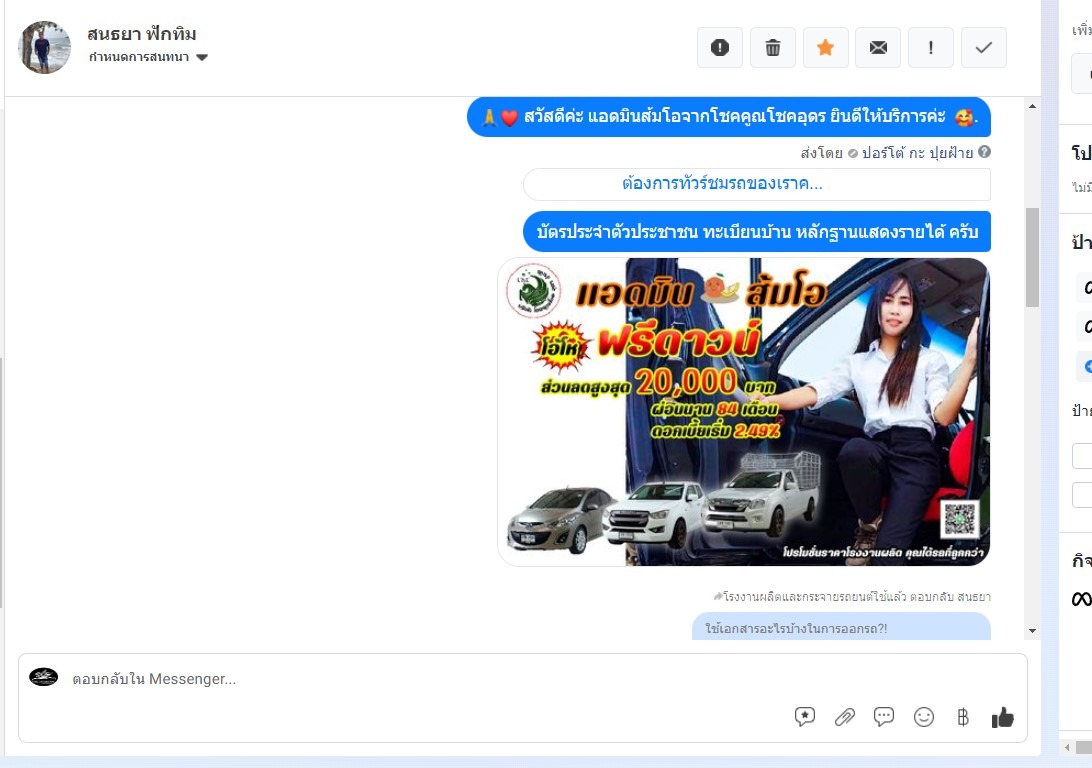This screenshot has width=1092, height=768.
Task: Delete conversation using trash icon
Action: 772,47
